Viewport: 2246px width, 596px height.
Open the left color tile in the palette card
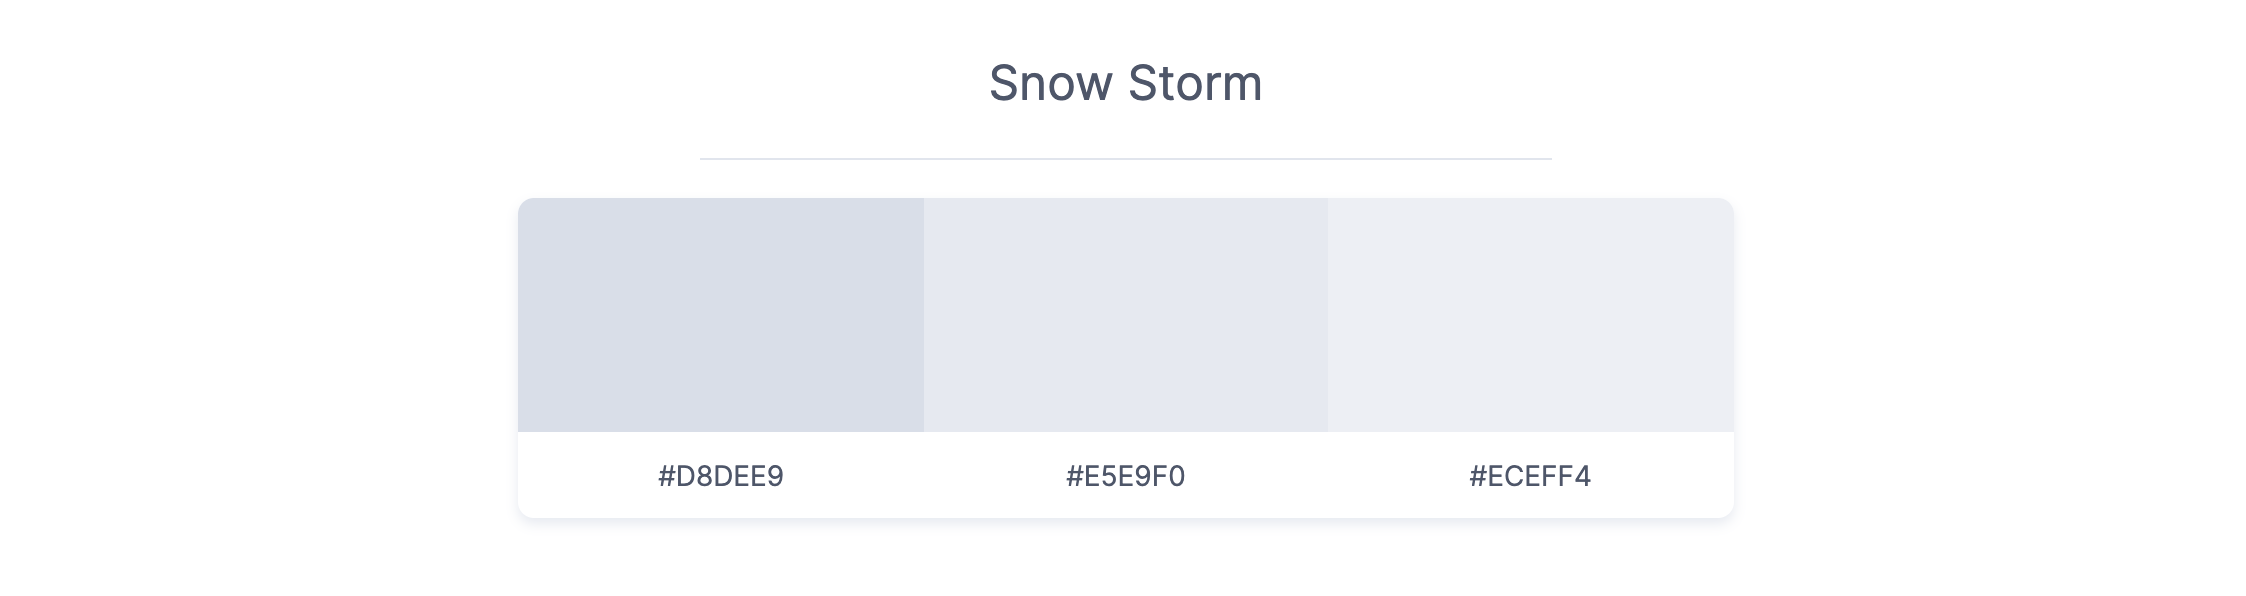click(720, 315)
